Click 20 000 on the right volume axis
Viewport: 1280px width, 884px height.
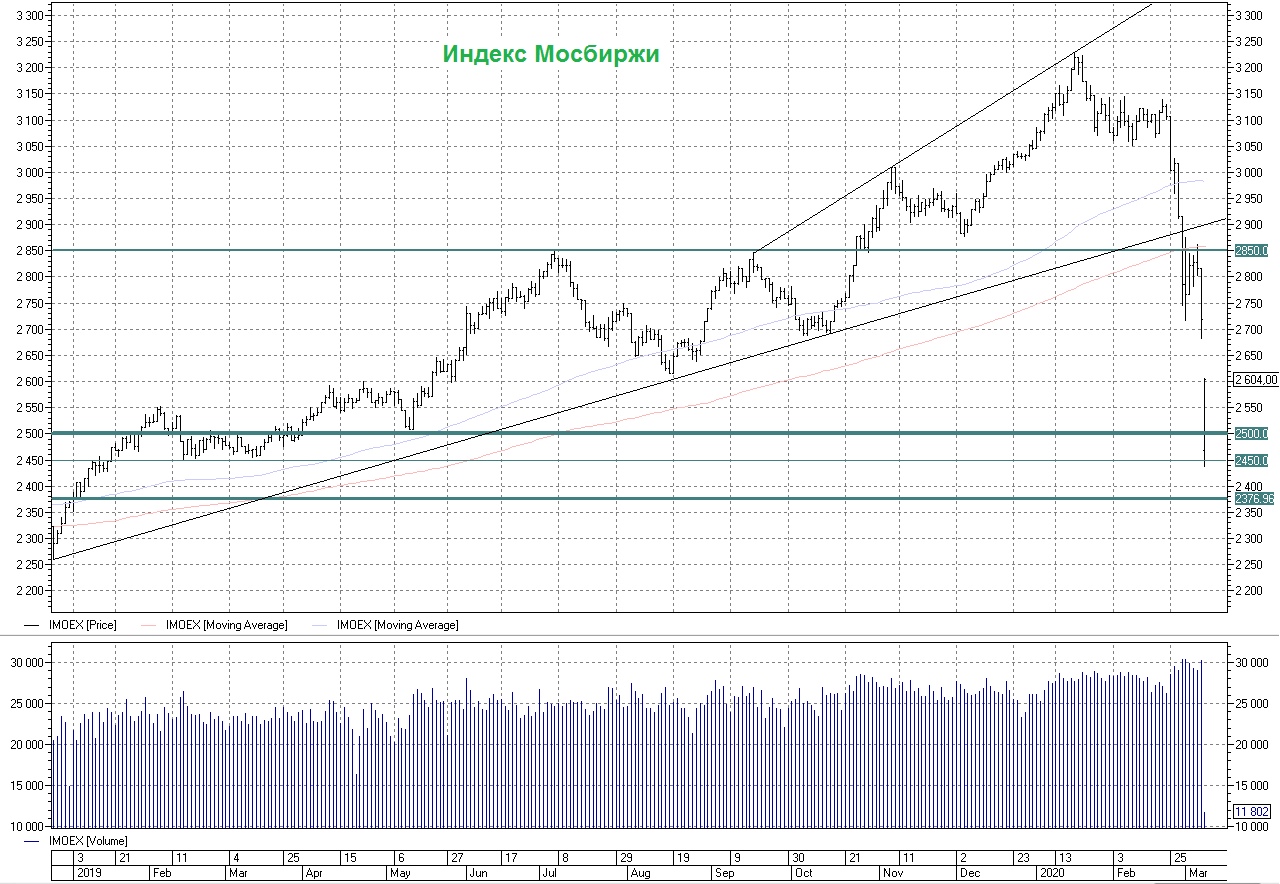[x=1253, y=744]
